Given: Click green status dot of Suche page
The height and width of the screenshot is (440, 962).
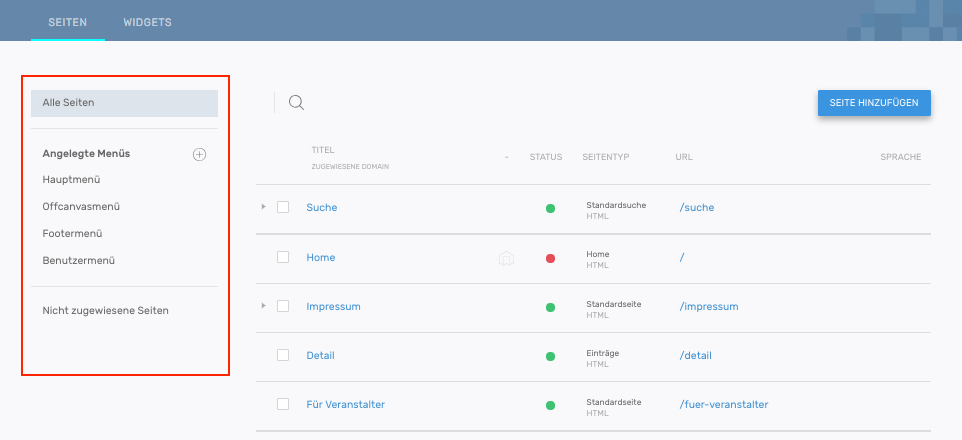Looking at the screenshot, I should tap(550, 208).
